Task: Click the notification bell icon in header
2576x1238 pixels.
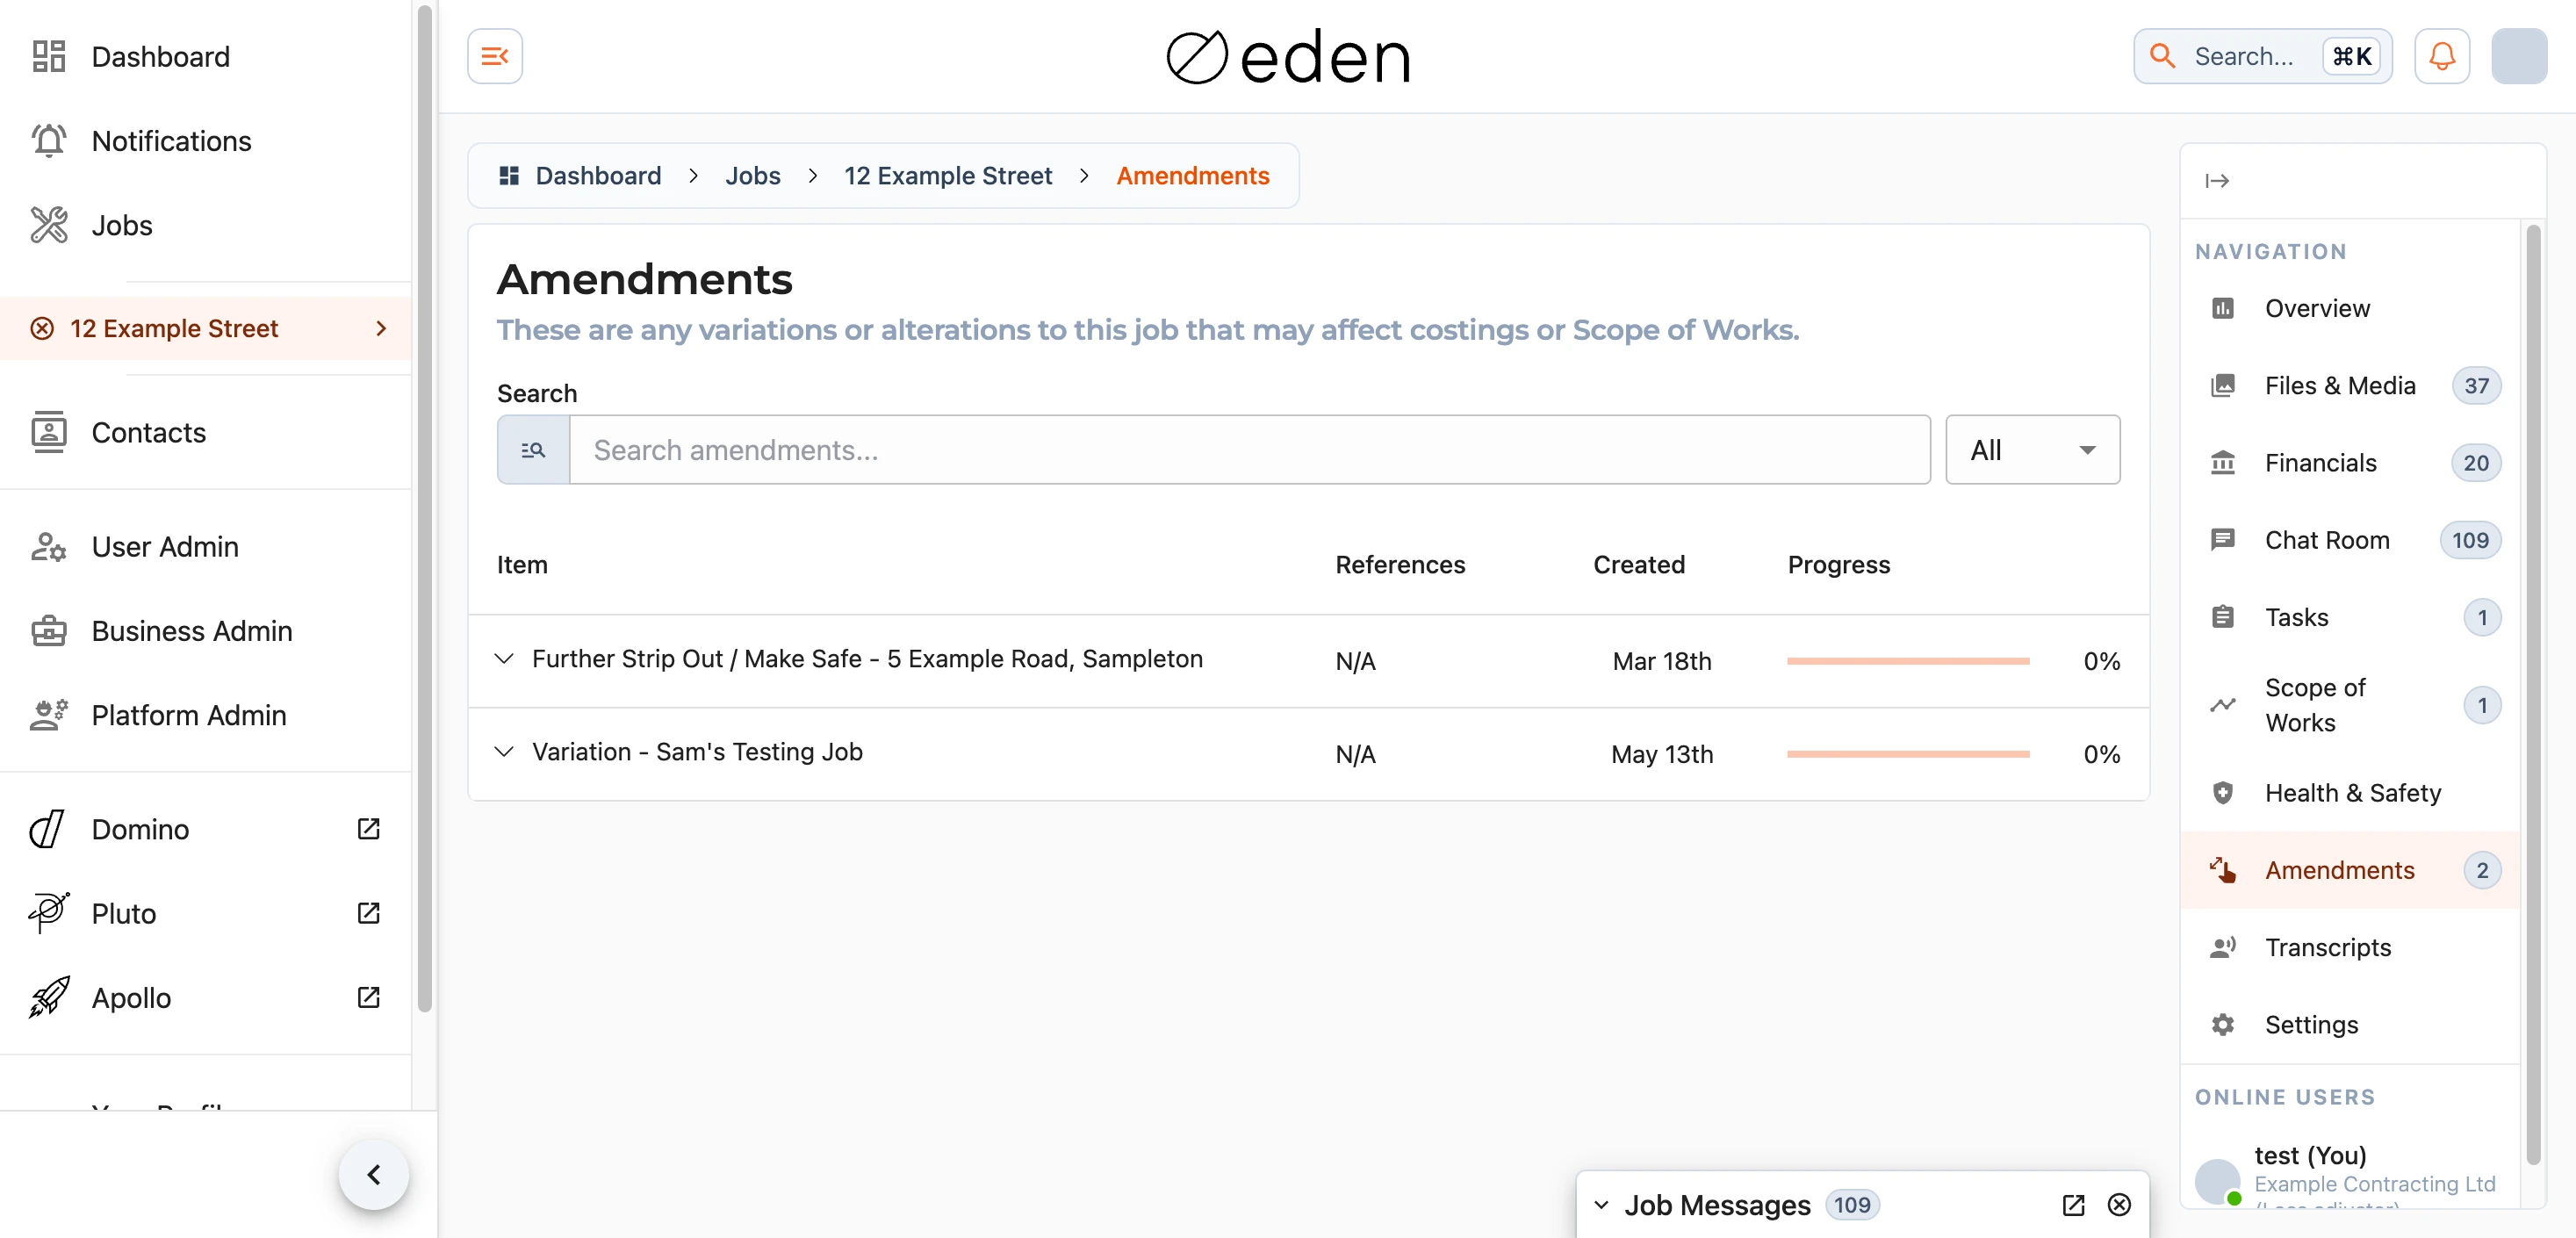Action: pos(2441,56)
